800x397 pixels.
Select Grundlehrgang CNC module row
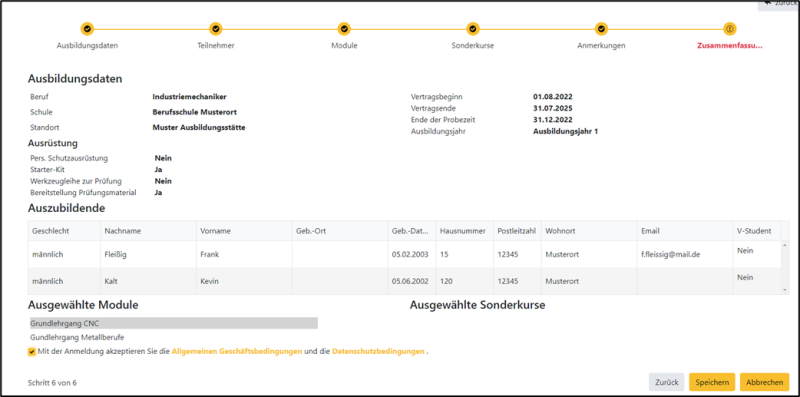coord(173,323)
